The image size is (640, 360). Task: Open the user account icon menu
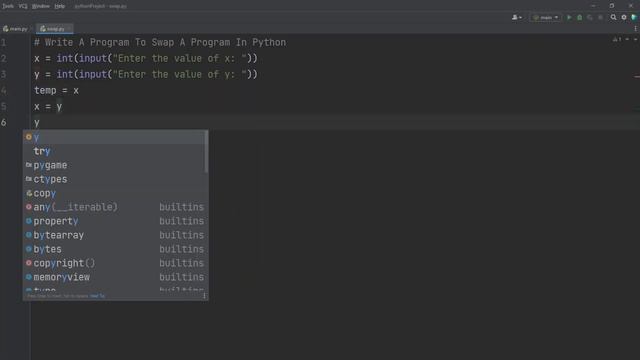pyautogui.click(x=517, y=18)
